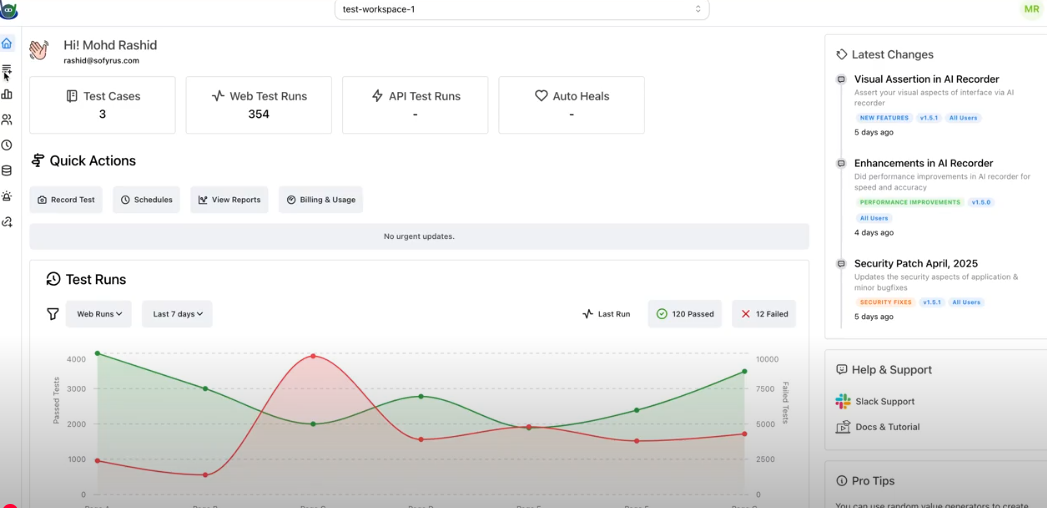Click the Home icon in sidebar
The height and width of the screenshot is (508, 1047).
7,44
